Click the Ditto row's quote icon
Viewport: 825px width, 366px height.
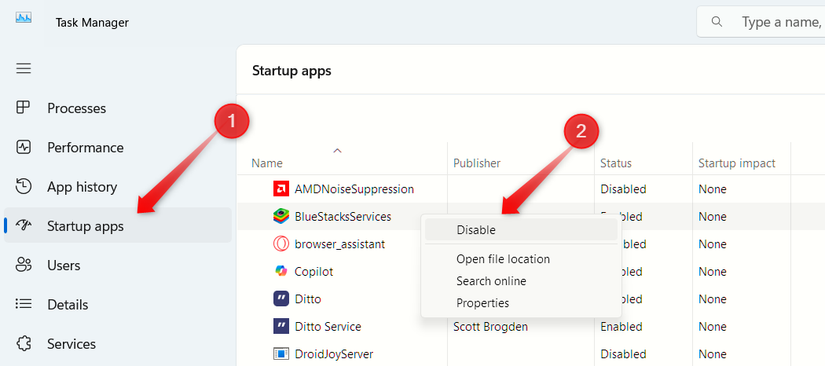(281, 299)
